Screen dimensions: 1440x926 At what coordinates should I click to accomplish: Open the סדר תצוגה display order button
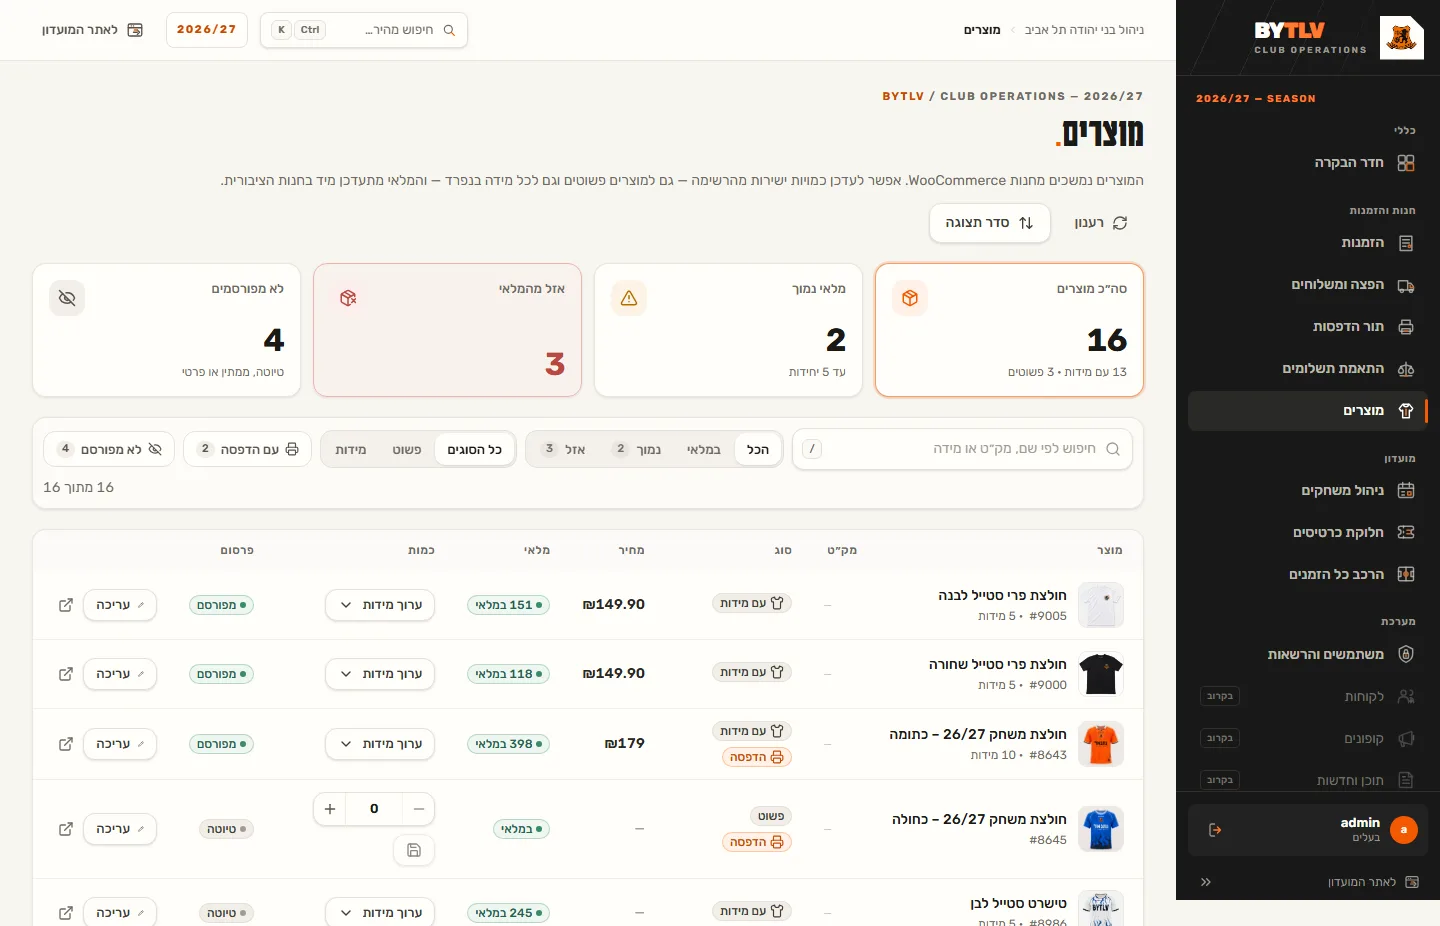pyautogui.click(x=990, y=223)
